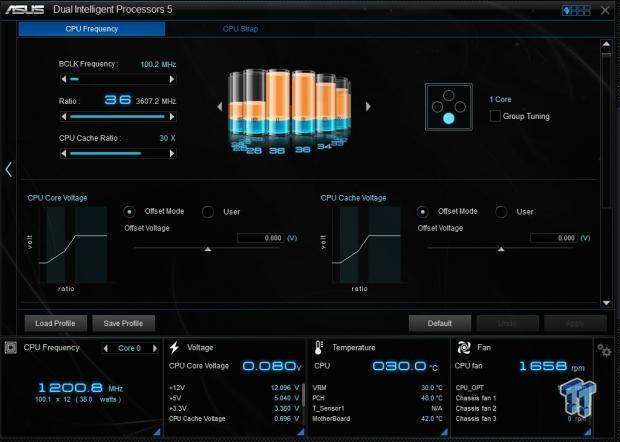Select User mode for CPU Core Voltage
The width and height of the screenshot is (620, 442).
(x=208, y=212)
